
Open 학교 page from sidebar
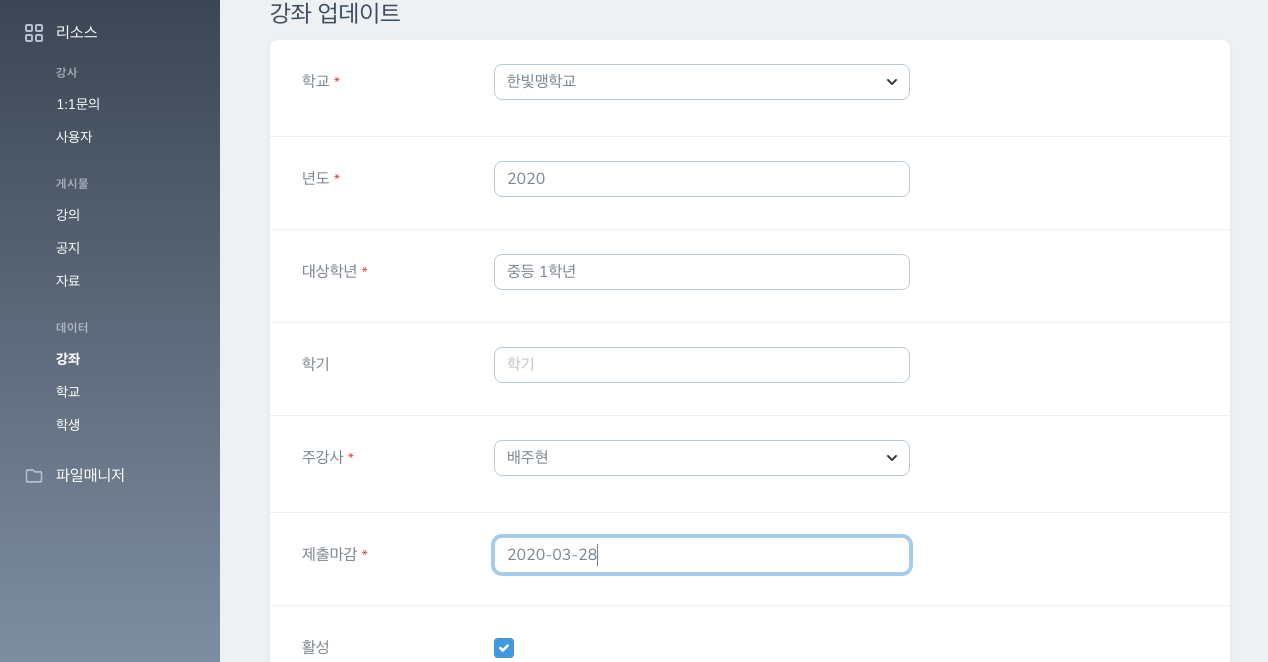point(68,392)
